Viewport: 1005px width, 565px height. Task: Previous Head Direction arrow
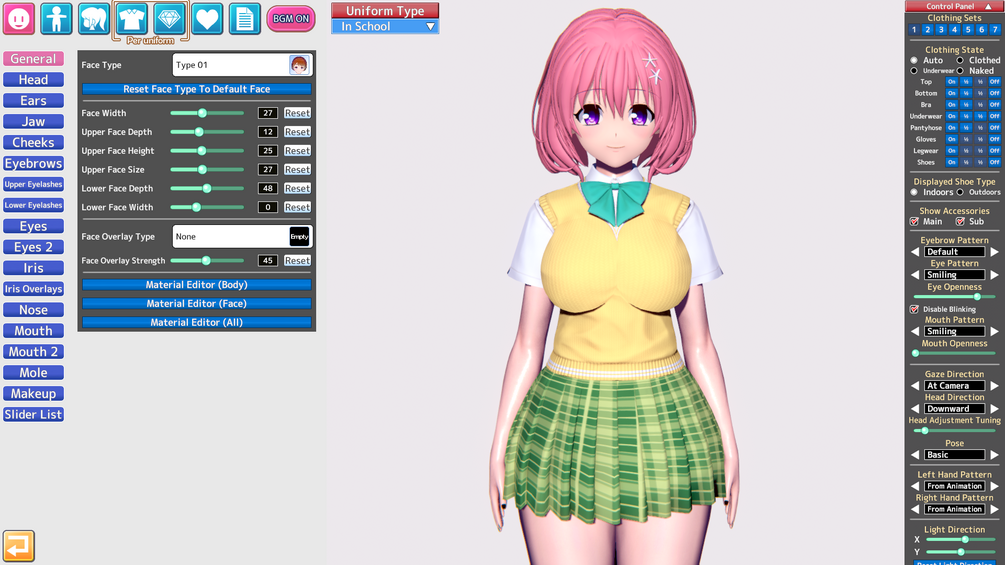pyautogui.click(x=915, y=409)
